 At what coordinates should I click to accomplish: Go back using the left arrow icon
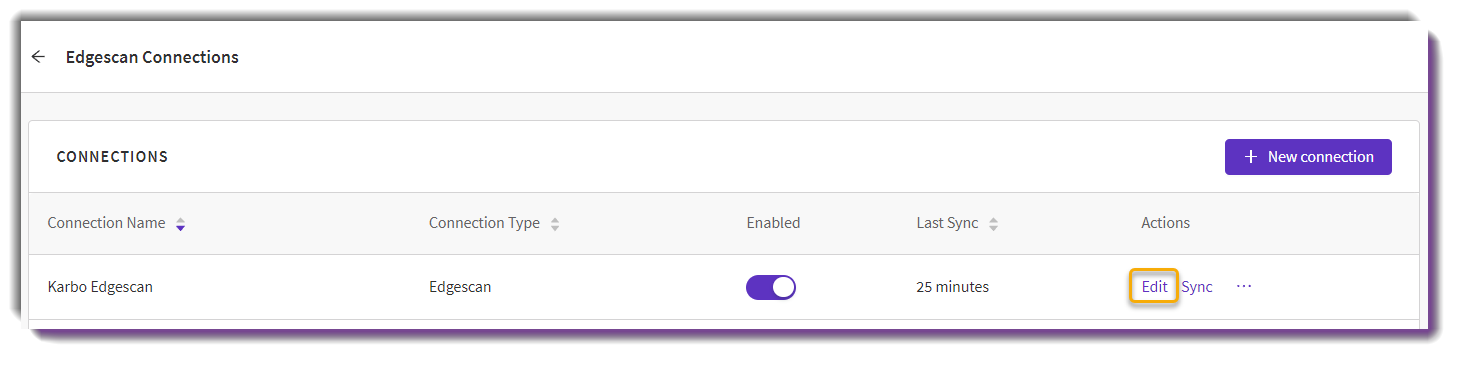point(38,57)
